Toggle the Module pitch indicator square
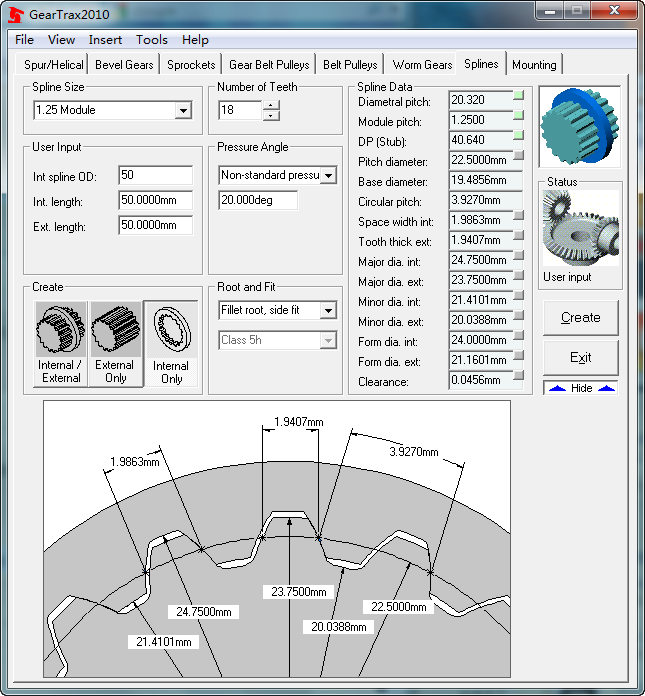This screenshot has height=696, width=645. click(518, 115)
